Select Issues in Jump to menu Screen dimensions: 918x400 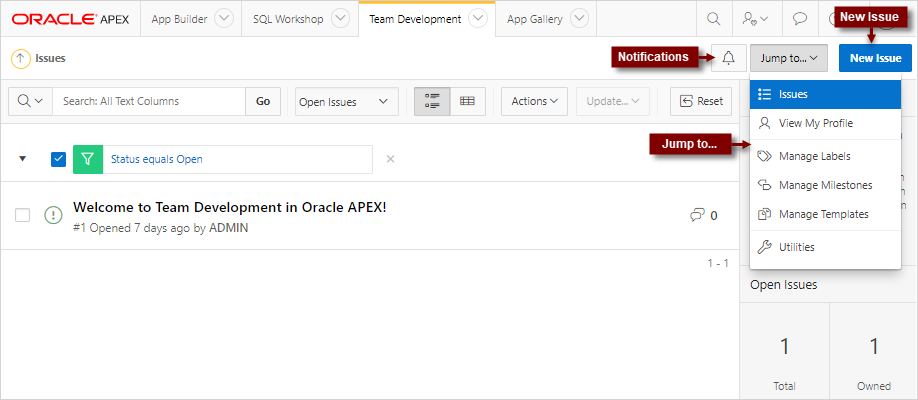coord(825,94)
